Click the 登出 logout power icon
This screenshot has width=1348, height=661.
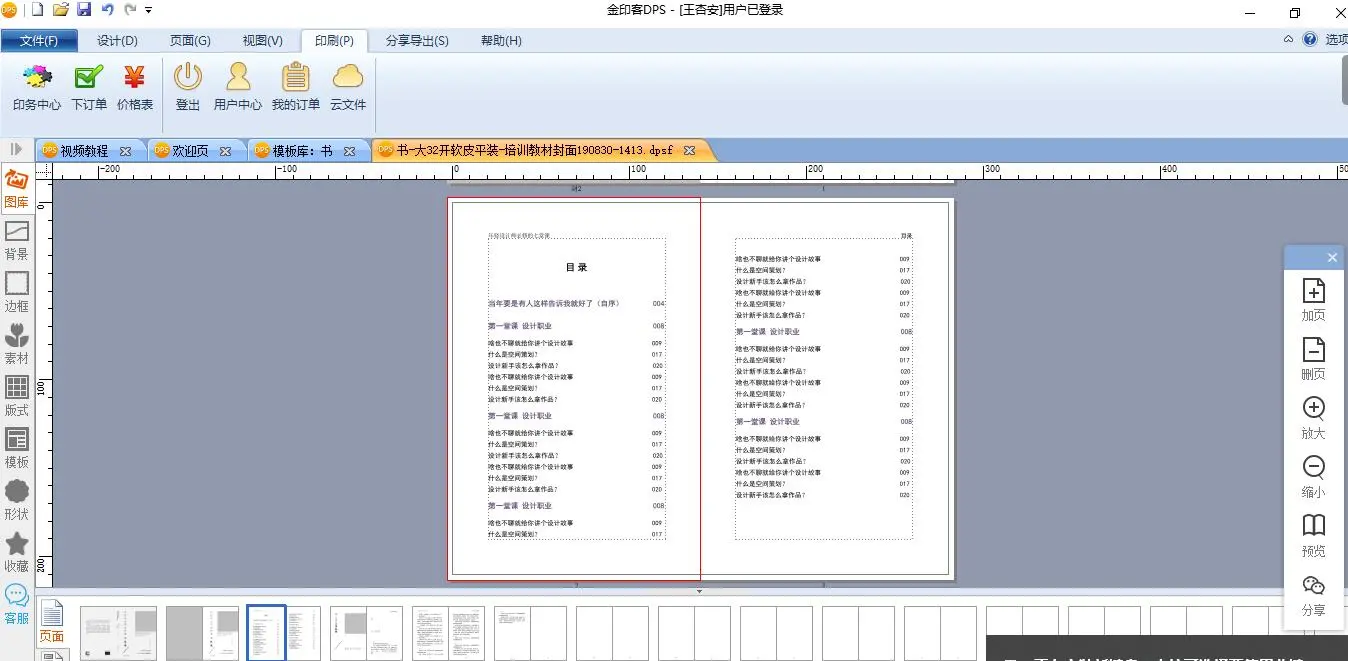tap(188, 86)
